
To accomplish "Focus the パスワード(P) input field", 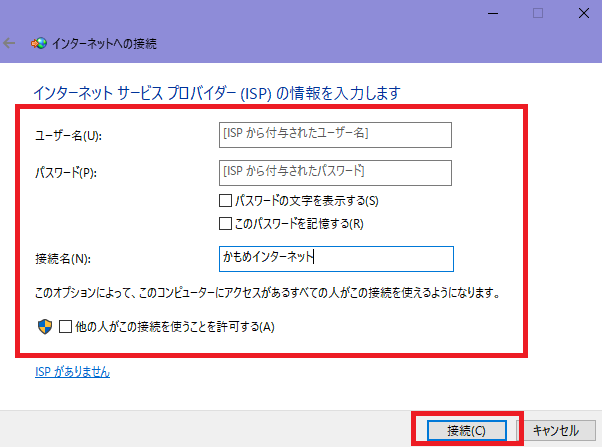I will [x=335, y=173].
